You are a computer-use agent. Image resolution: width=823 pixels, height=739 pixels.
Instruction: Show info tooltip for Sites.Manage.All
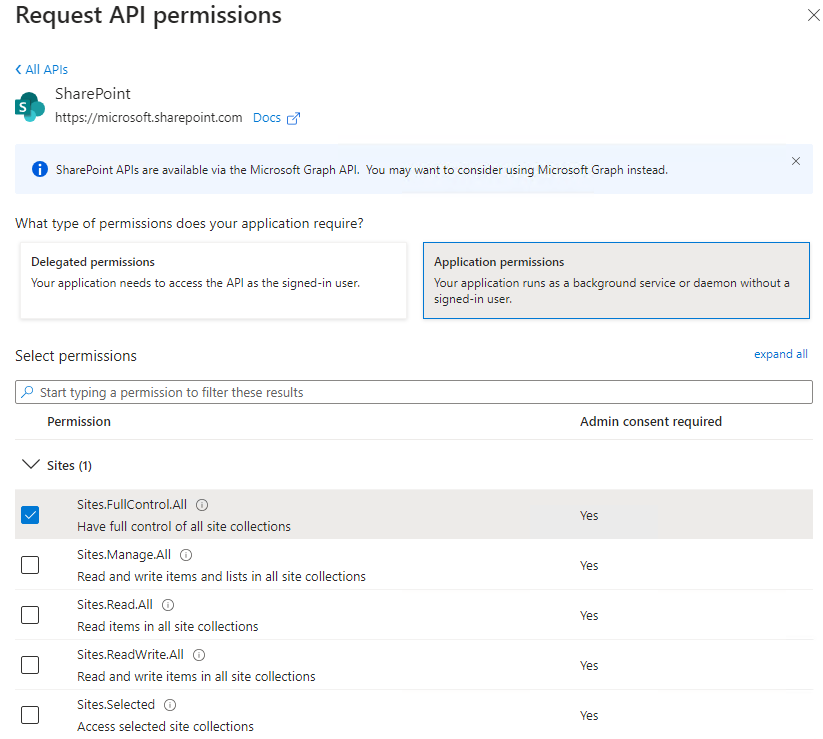click(186, 555)
